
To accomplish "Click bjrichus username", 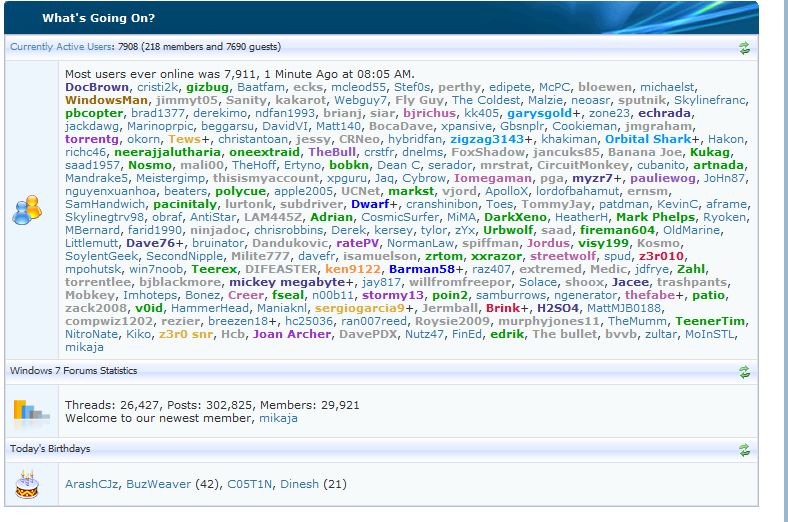I will click(x=429, y=113).
